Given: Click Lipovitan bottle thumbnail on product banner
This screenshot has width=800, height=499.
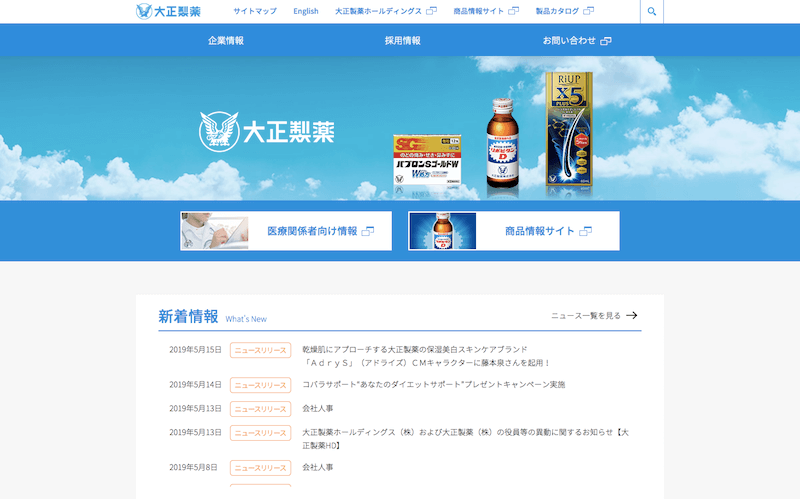Looking at the screenshot, I should tap(443, 231).
